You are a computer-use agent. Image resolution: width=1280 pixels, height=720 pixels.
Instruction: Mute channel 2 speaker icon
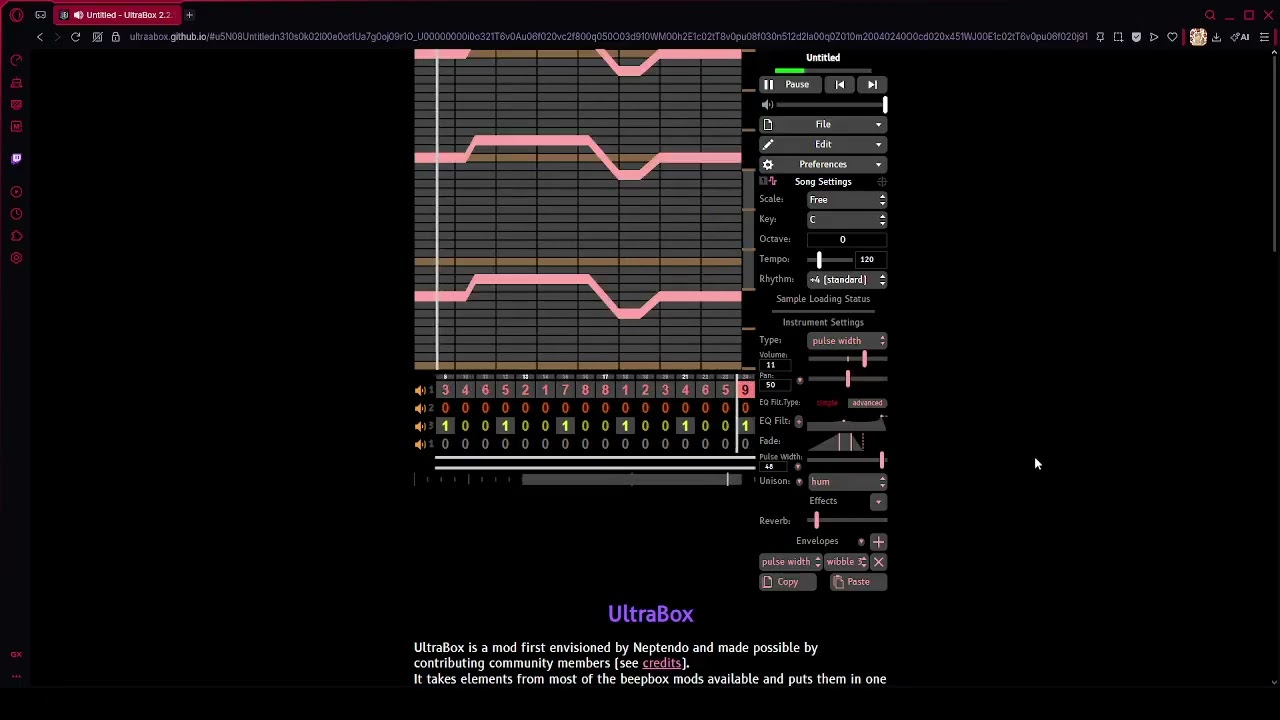[421, 408]
